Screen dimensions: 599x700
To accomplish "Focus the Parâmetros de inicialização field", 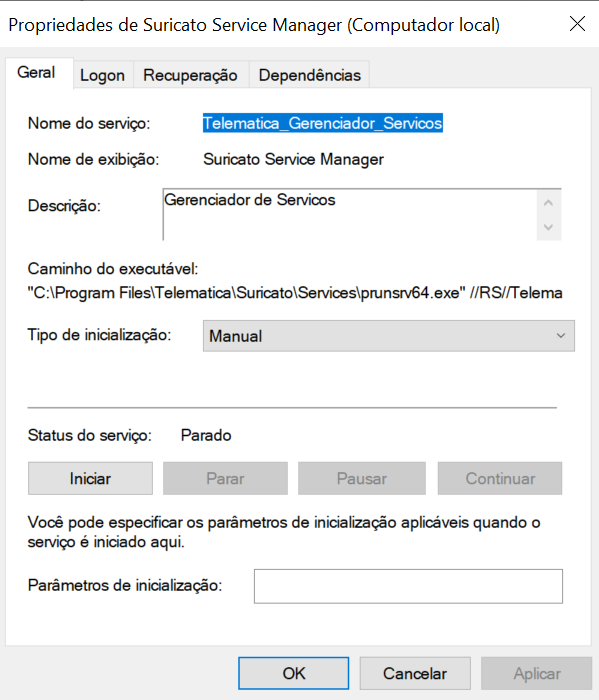I will pos(408,586).
